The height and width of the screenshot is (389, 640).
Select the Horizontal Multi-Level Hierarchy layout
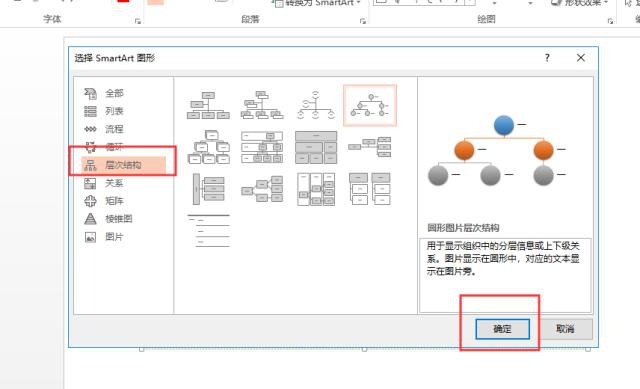point(208,189)
